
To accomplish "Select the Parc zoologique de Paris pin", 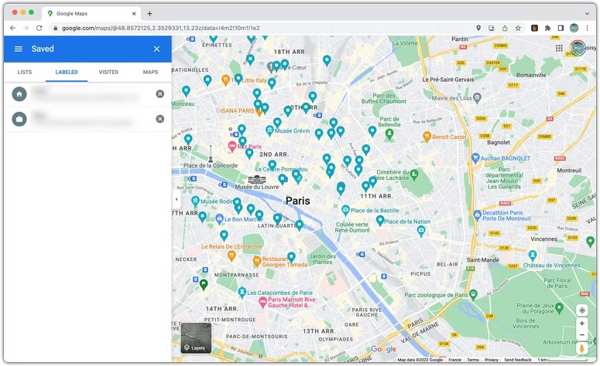I will pos(473,294).
